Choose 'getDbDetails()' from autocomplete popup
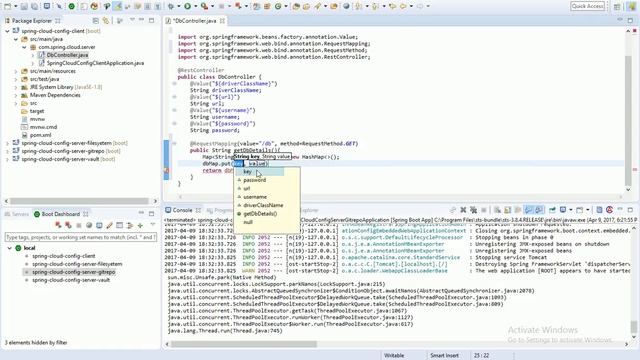640x360 pixels. pos(260,213)
